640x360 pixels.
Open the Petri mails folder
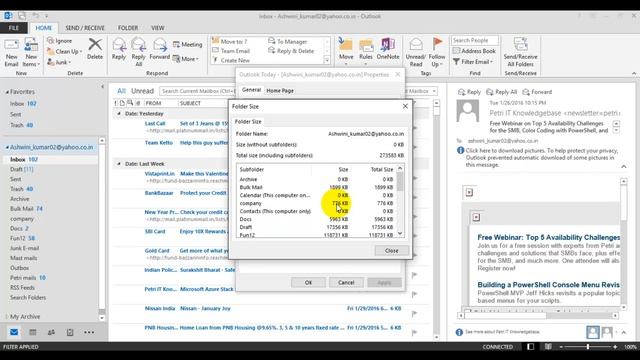pos(23,278)
